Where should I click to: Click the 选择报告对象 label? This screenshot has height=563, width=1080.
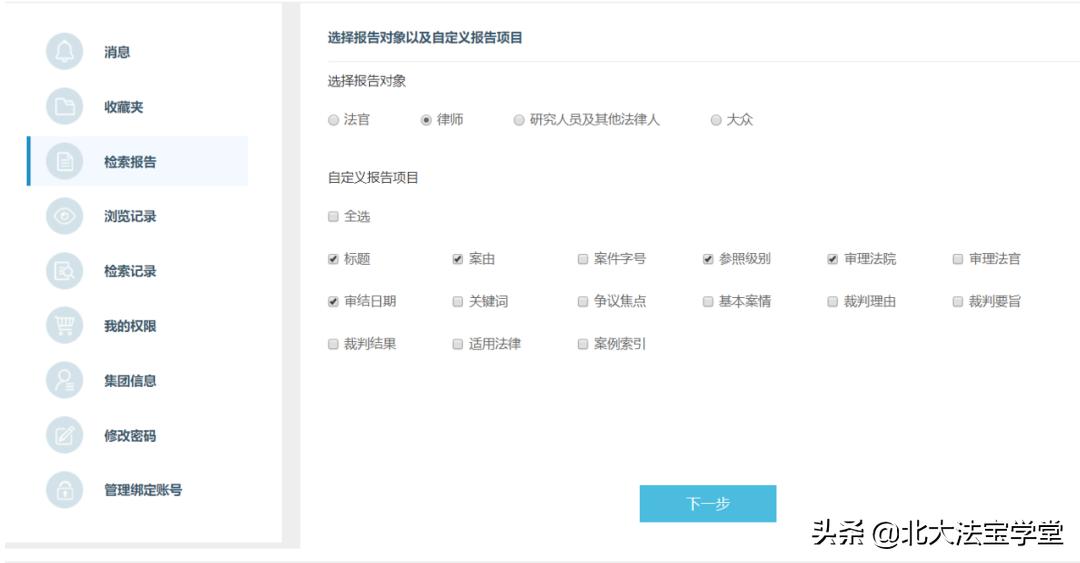tap(367, 81)
